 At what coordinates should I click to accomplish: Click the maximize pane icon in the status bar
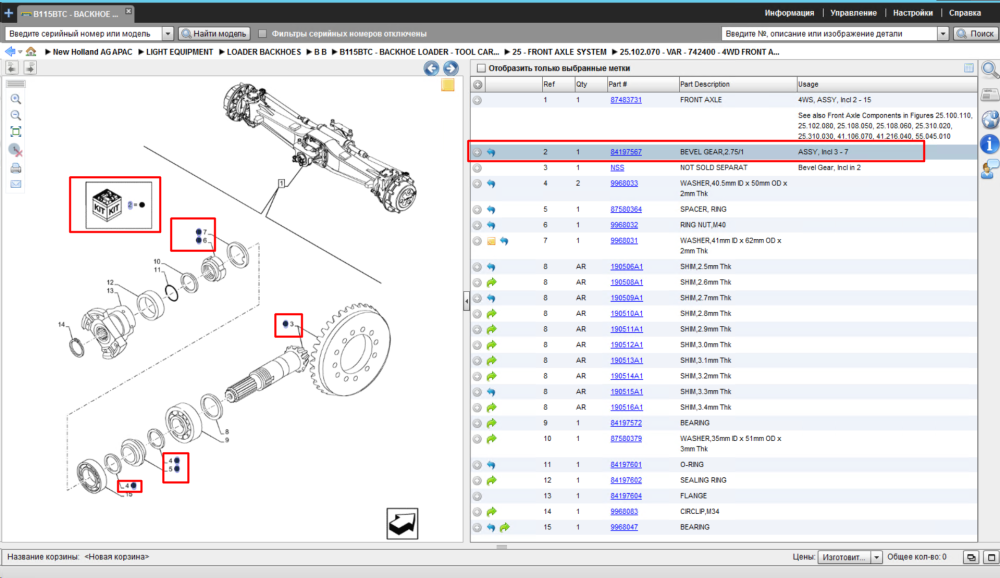point(991,558)
